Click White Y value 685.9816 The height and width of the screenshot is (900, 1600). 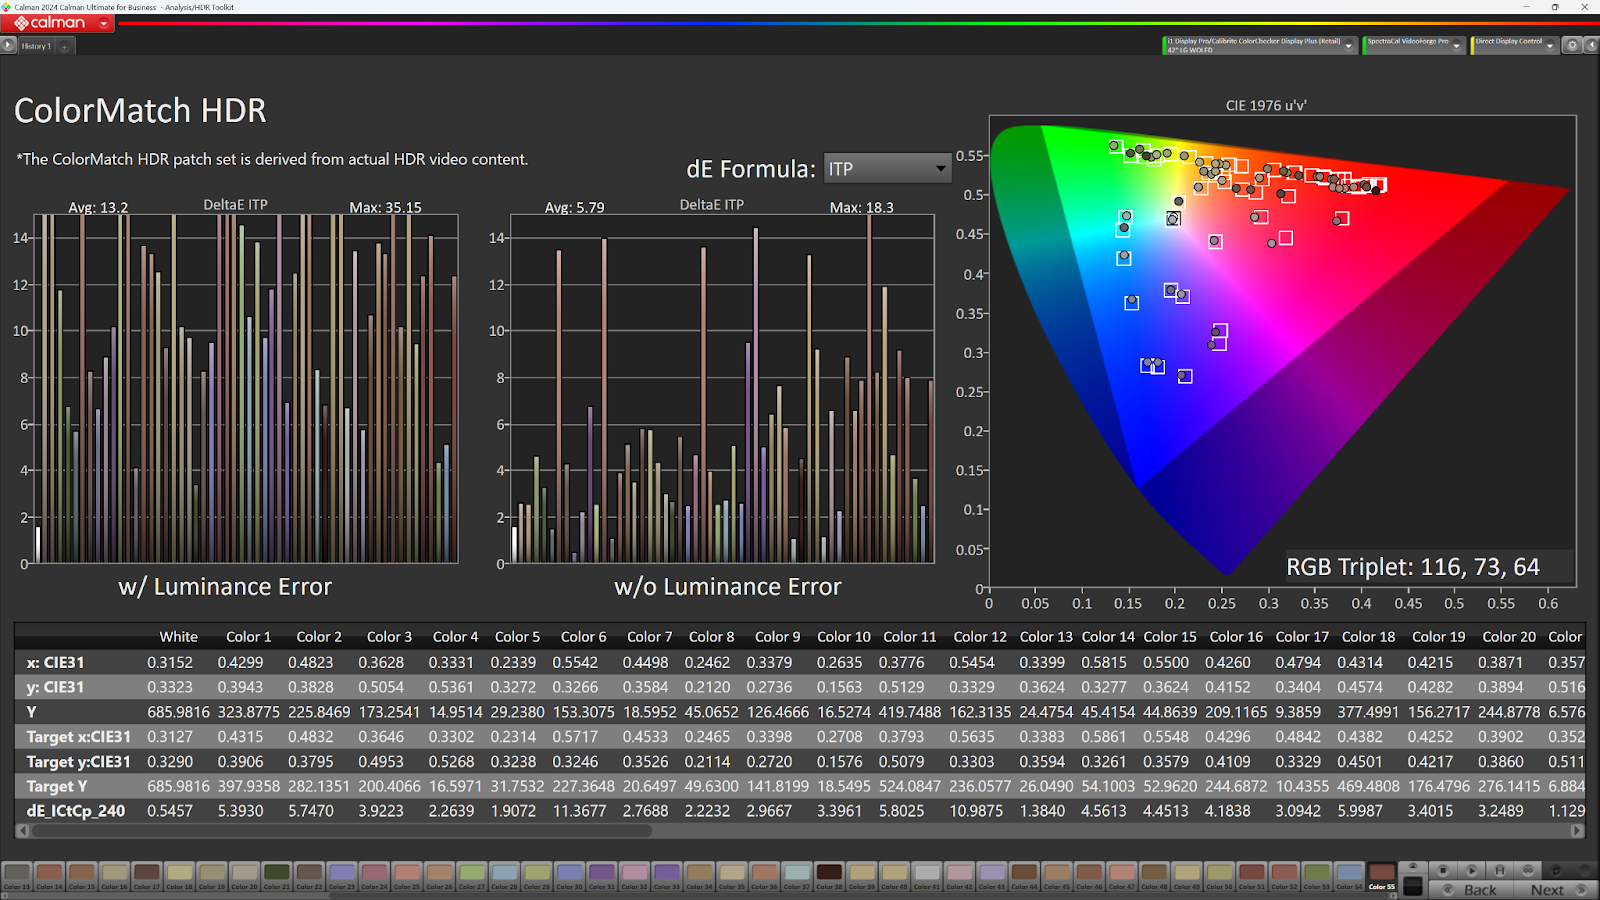pyautogui.click(x=179, y=712)
